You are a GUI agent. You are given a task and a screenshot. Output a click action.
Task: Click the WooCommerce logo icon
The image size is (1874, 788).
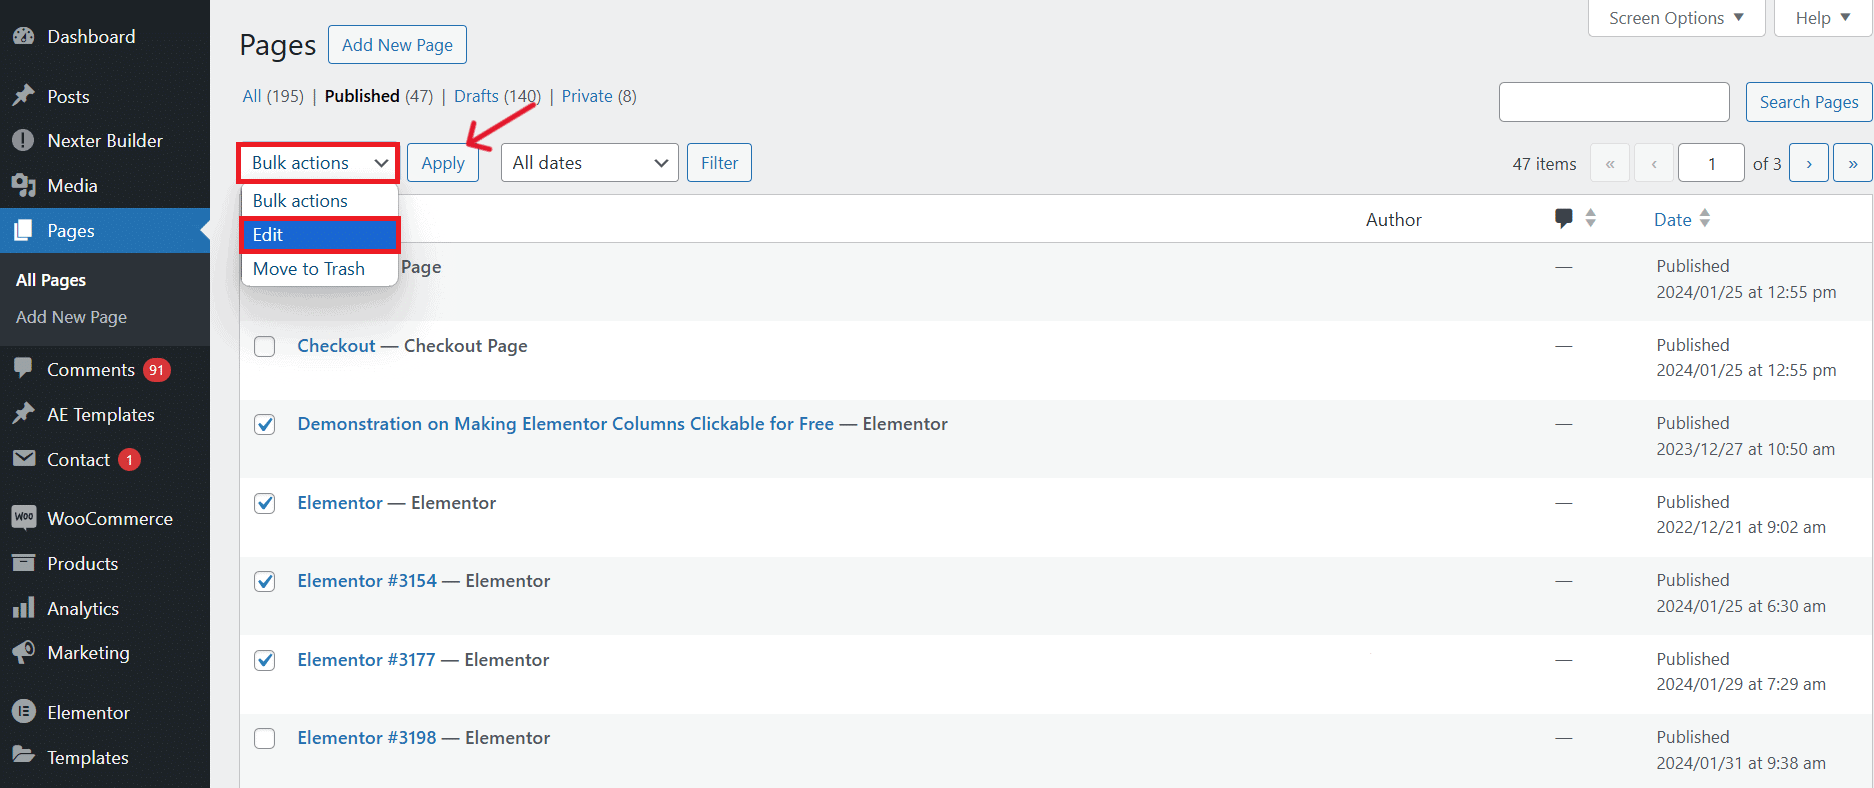23,518
